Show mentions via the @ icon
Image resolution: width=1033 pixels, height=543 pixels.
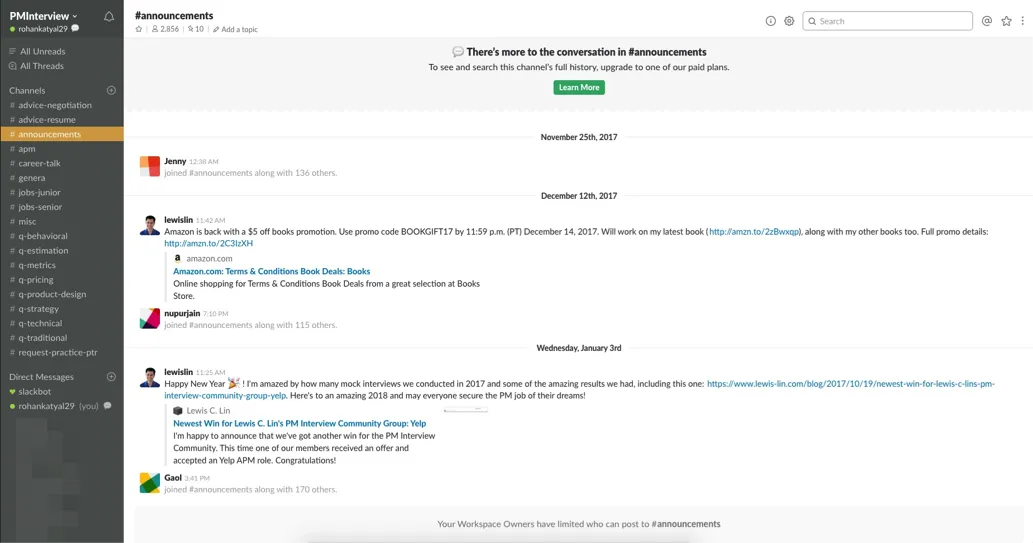pyautogui.click(x=987, y=21)
